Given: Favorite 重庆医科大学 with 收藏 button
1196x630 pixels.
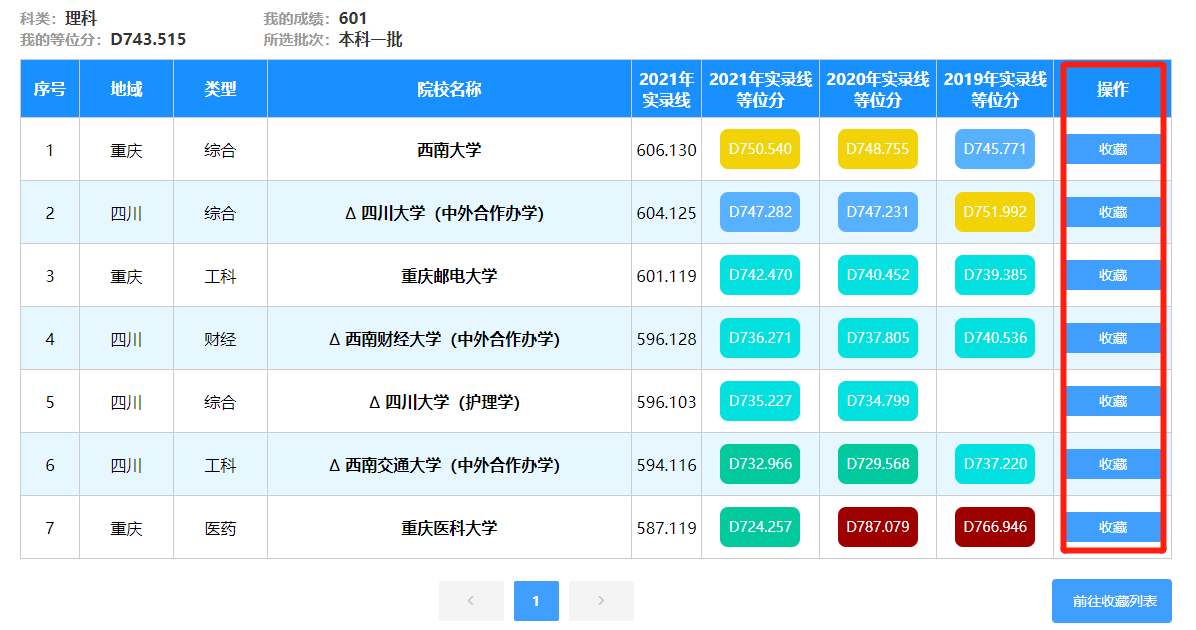Looking at the screenshot, I should point(1113,526).
